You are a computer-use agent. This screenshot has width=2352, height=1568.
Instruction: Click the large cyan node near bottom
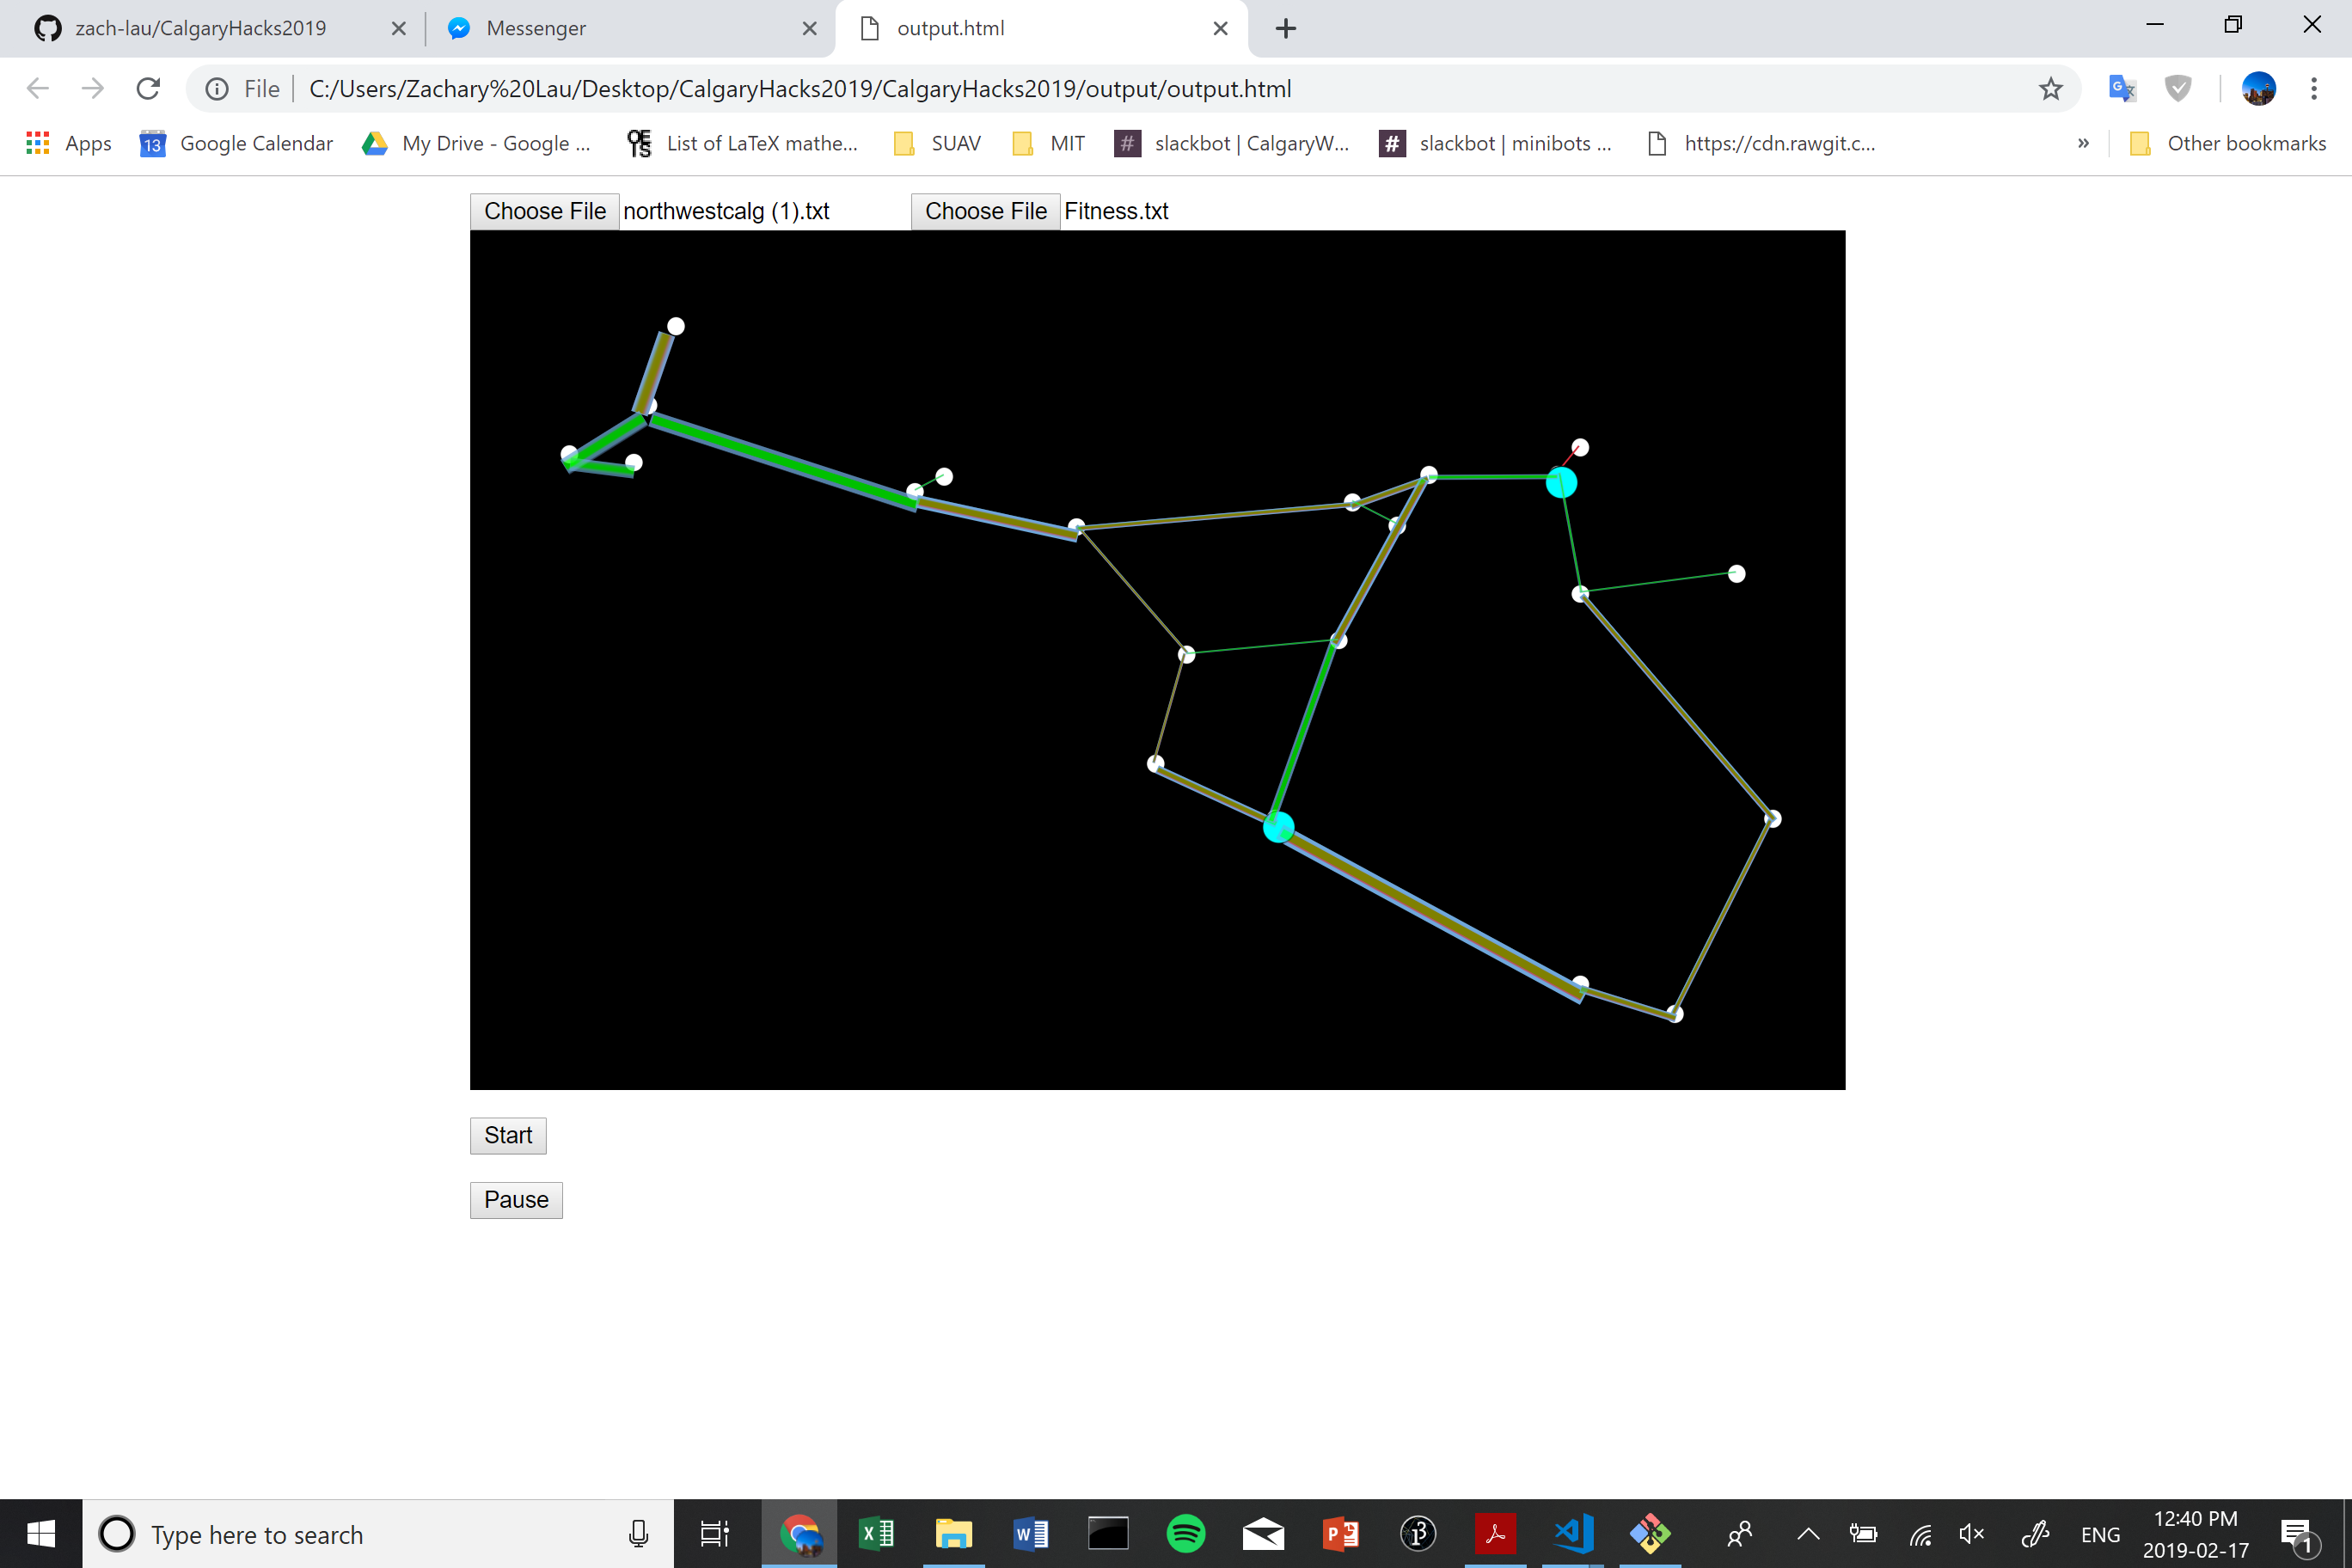pos(1278,827)
